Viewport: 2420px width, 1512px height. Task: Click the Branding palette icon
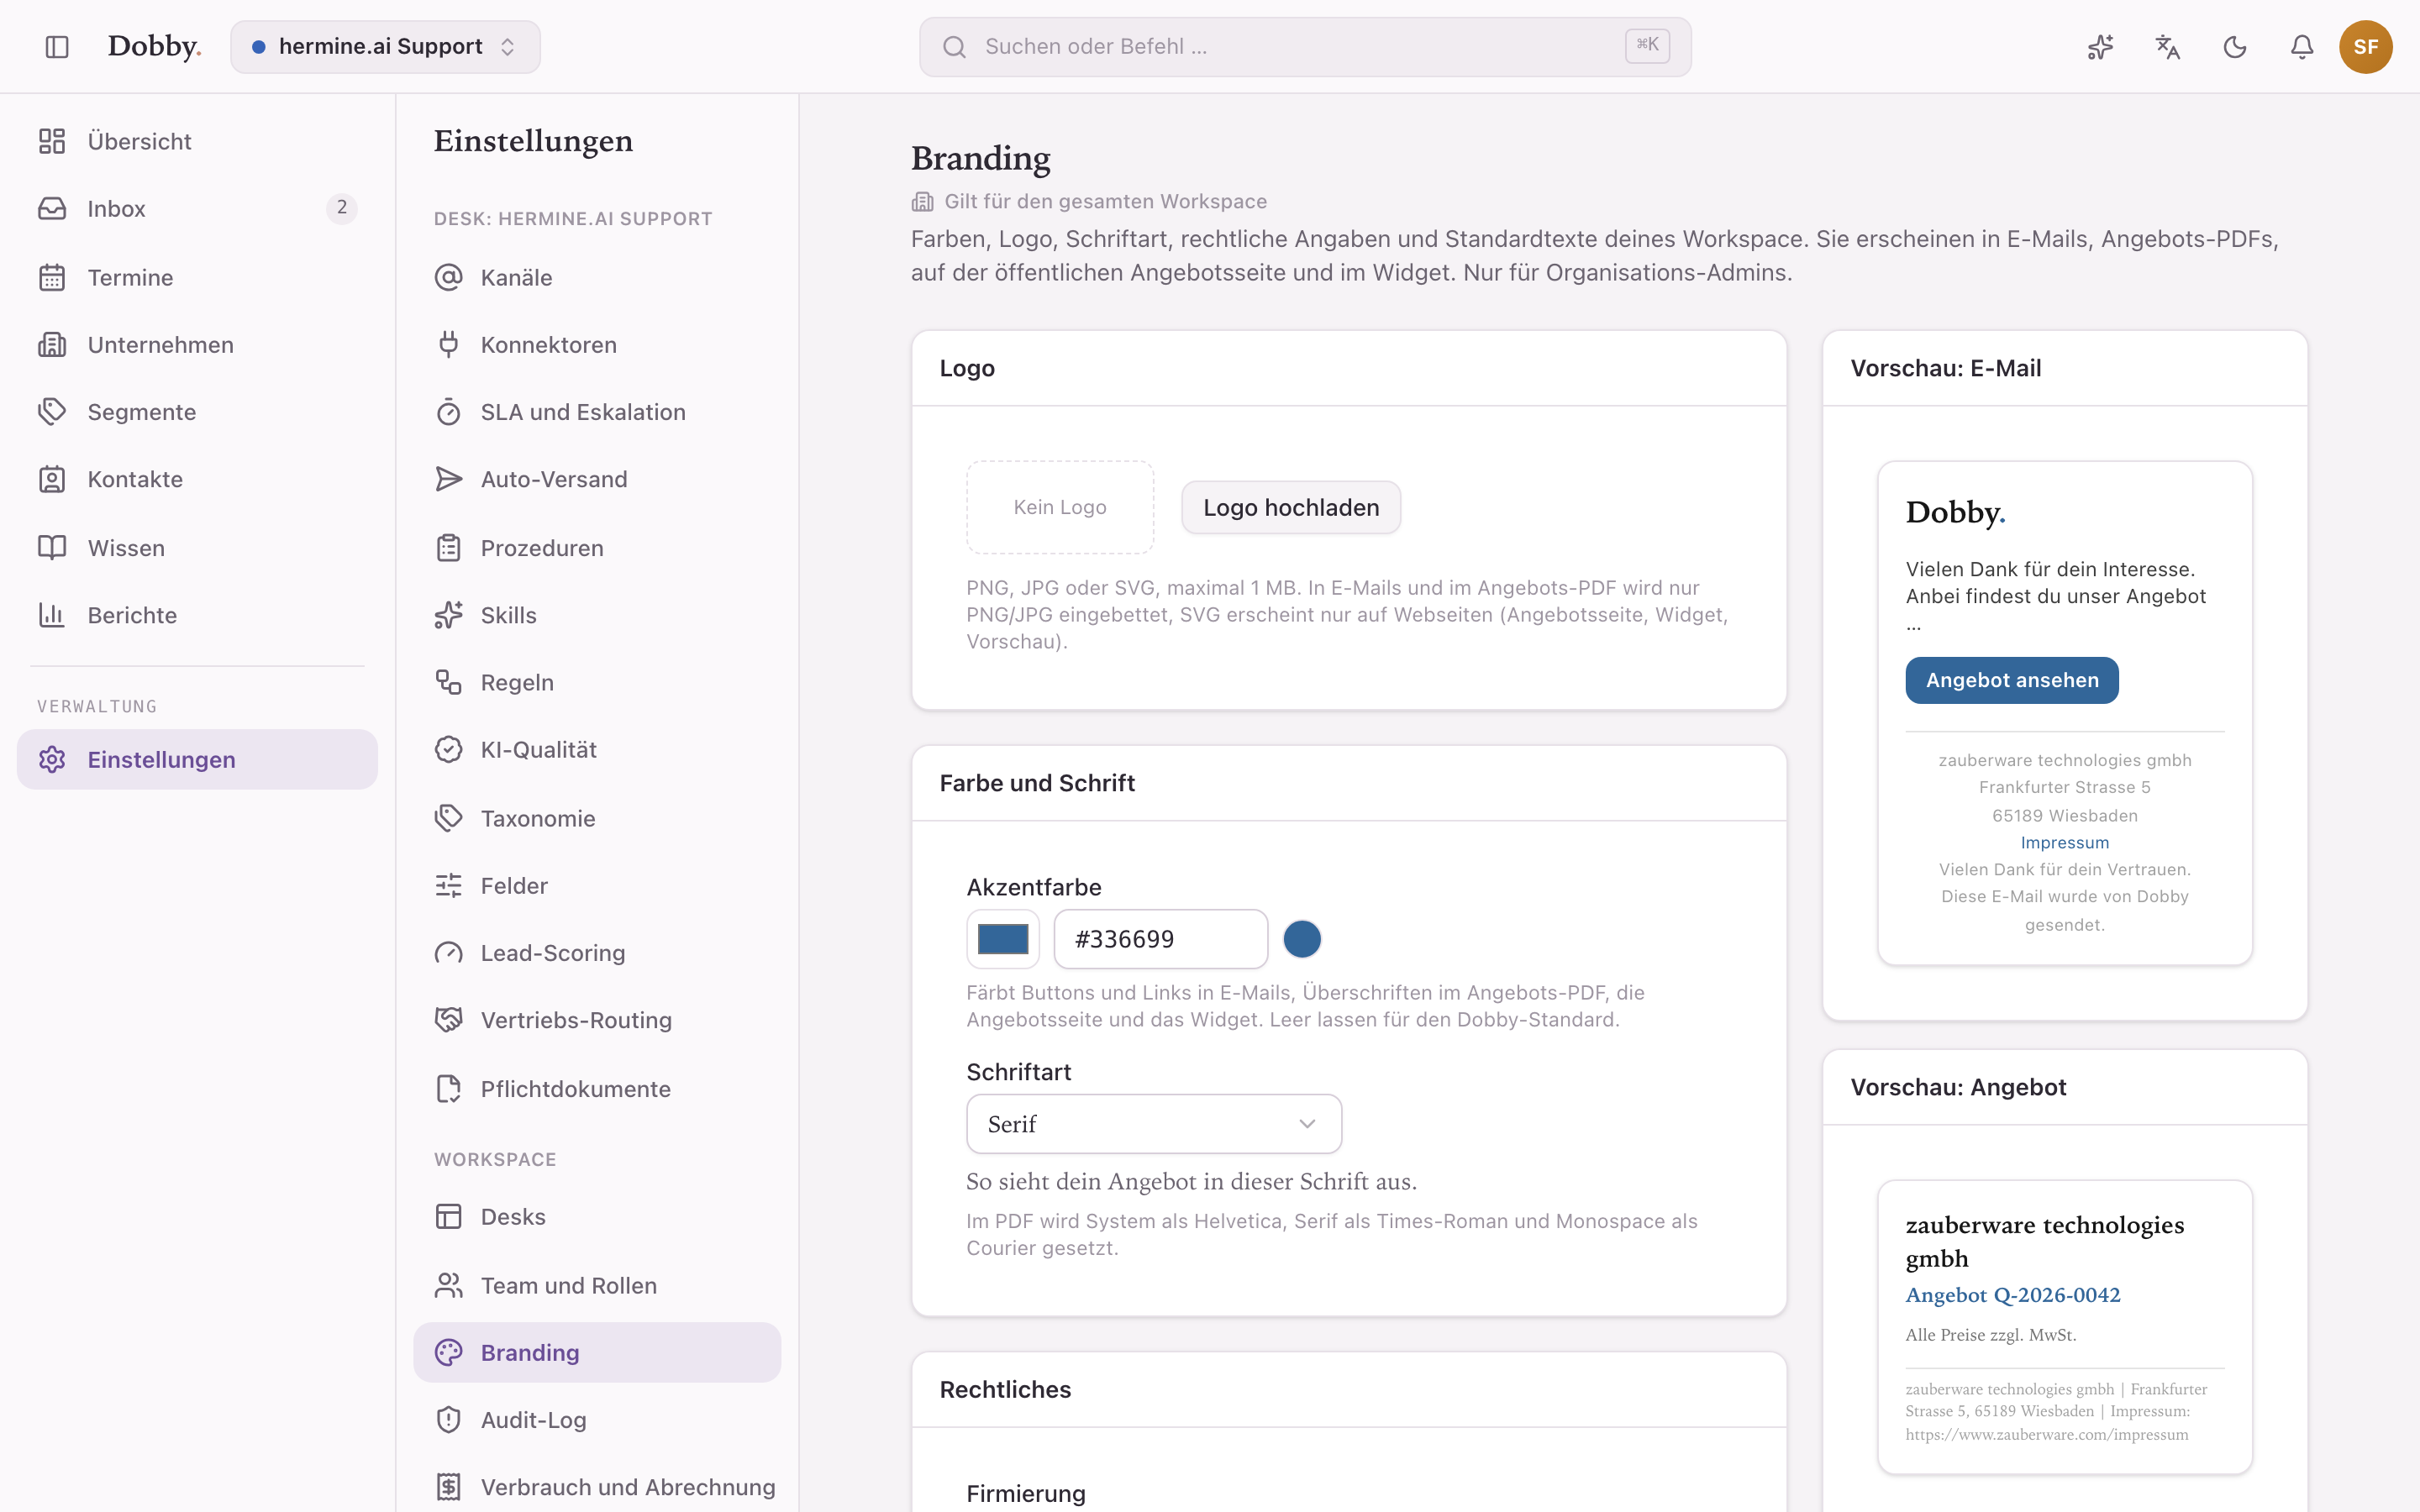click(x=449, y=1352)
